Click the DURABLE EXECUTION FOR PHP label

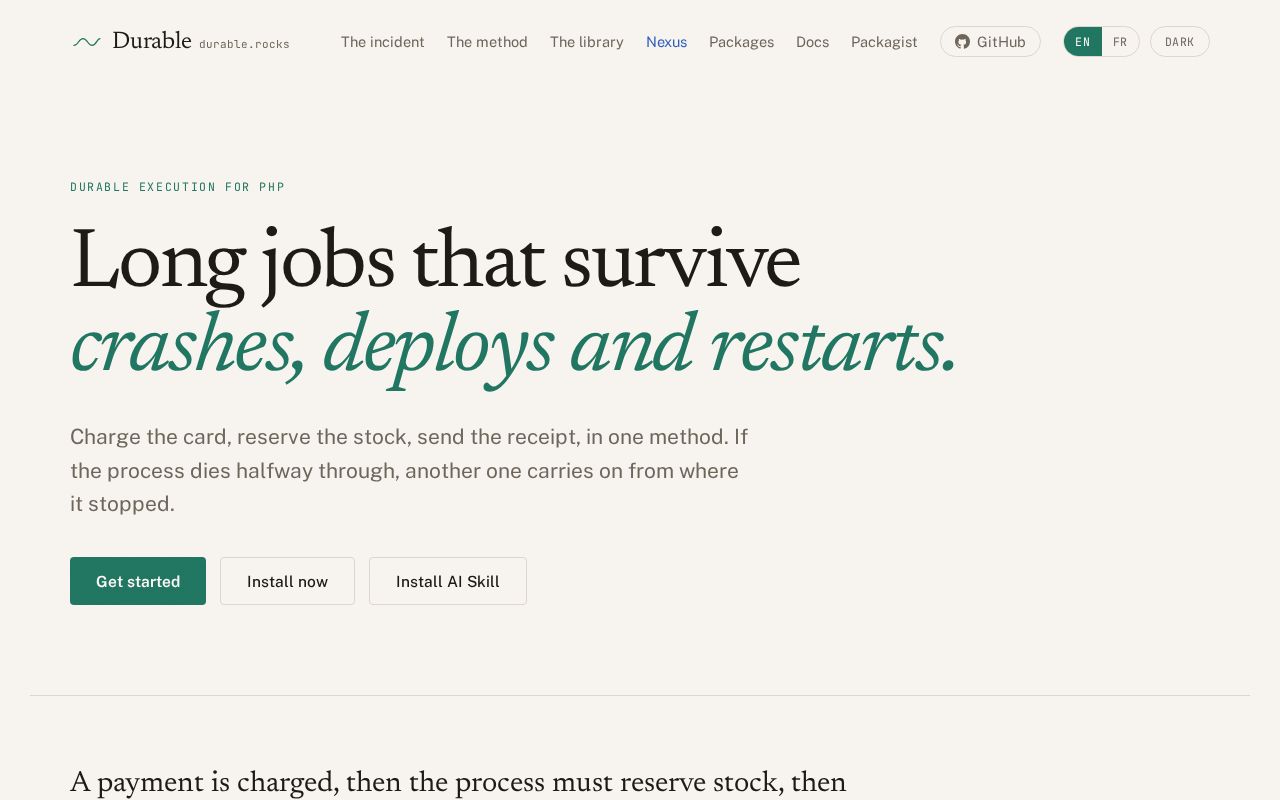click(178, 187)
